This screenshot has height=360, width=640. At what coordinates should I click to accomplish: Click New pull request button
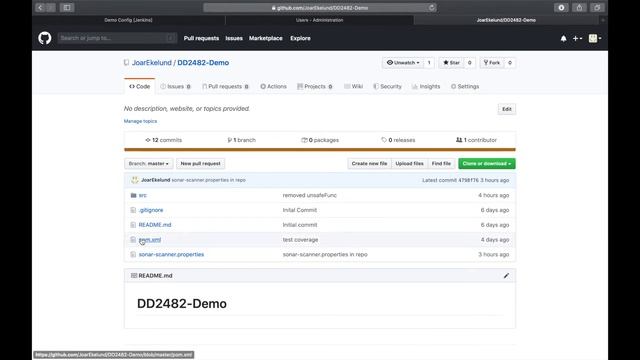(x=200, y=164)
